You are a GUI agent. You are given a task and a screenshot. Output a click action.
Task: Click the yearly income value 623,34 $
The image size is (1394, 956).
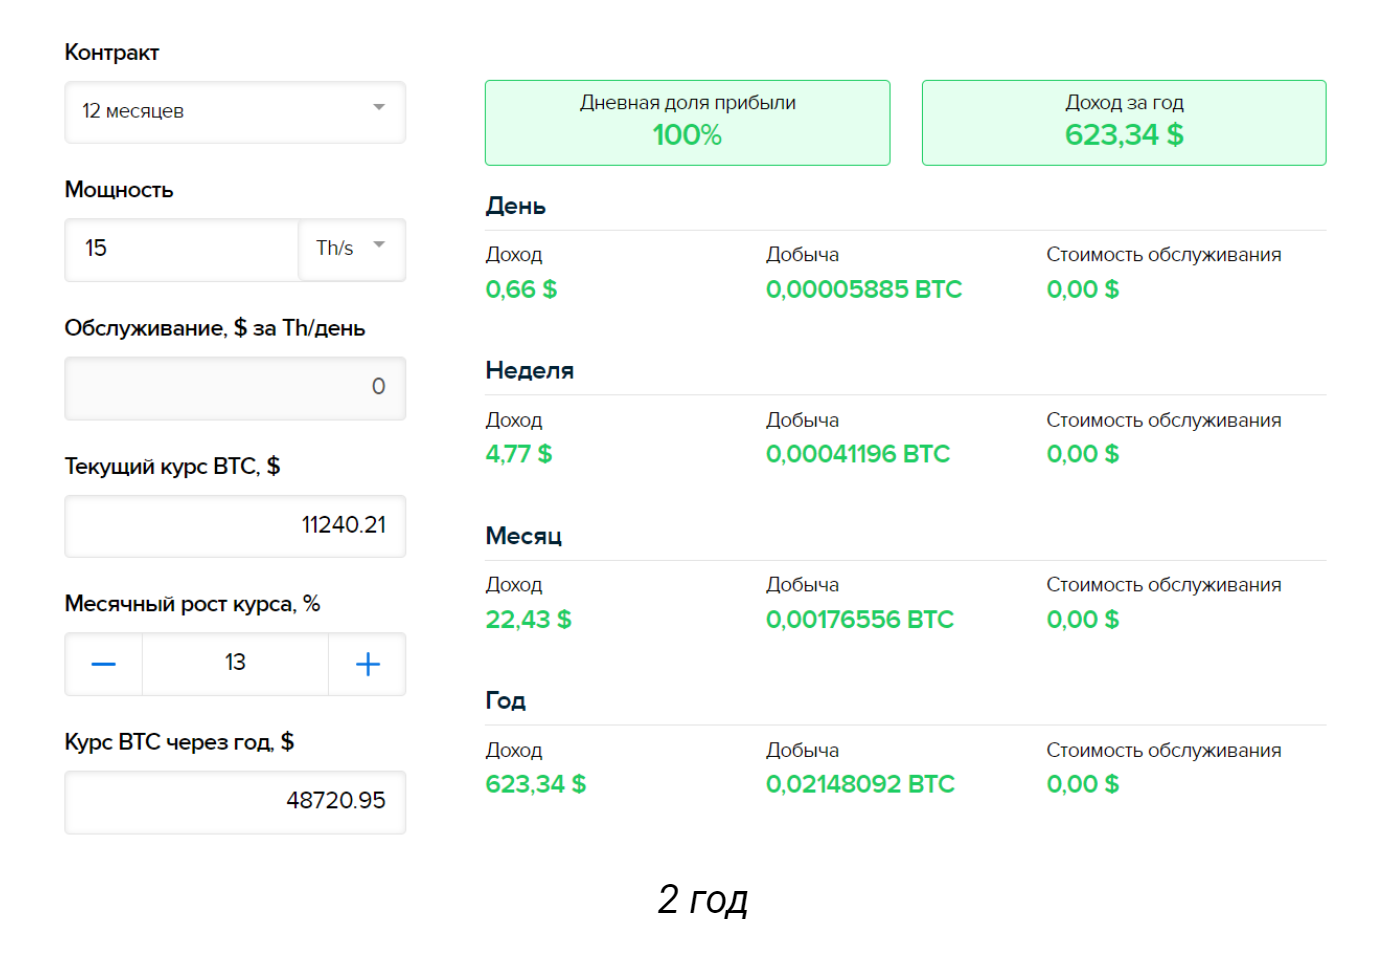pos(536,784)
